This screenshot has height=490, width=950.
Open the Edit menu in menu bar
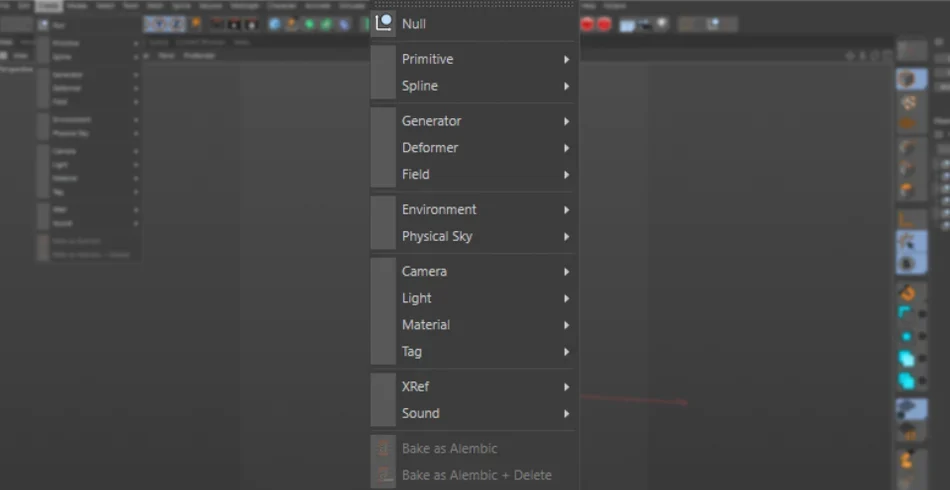tap(24, 5)
